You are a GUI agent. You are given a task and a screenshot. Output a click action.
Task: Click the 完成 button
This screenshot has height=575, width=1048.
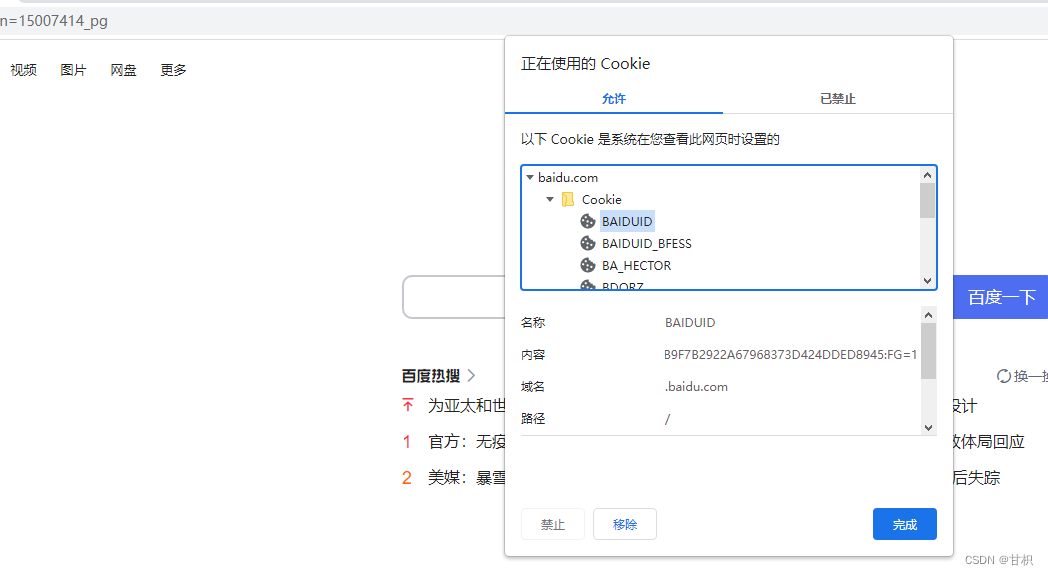coord(904,524)
